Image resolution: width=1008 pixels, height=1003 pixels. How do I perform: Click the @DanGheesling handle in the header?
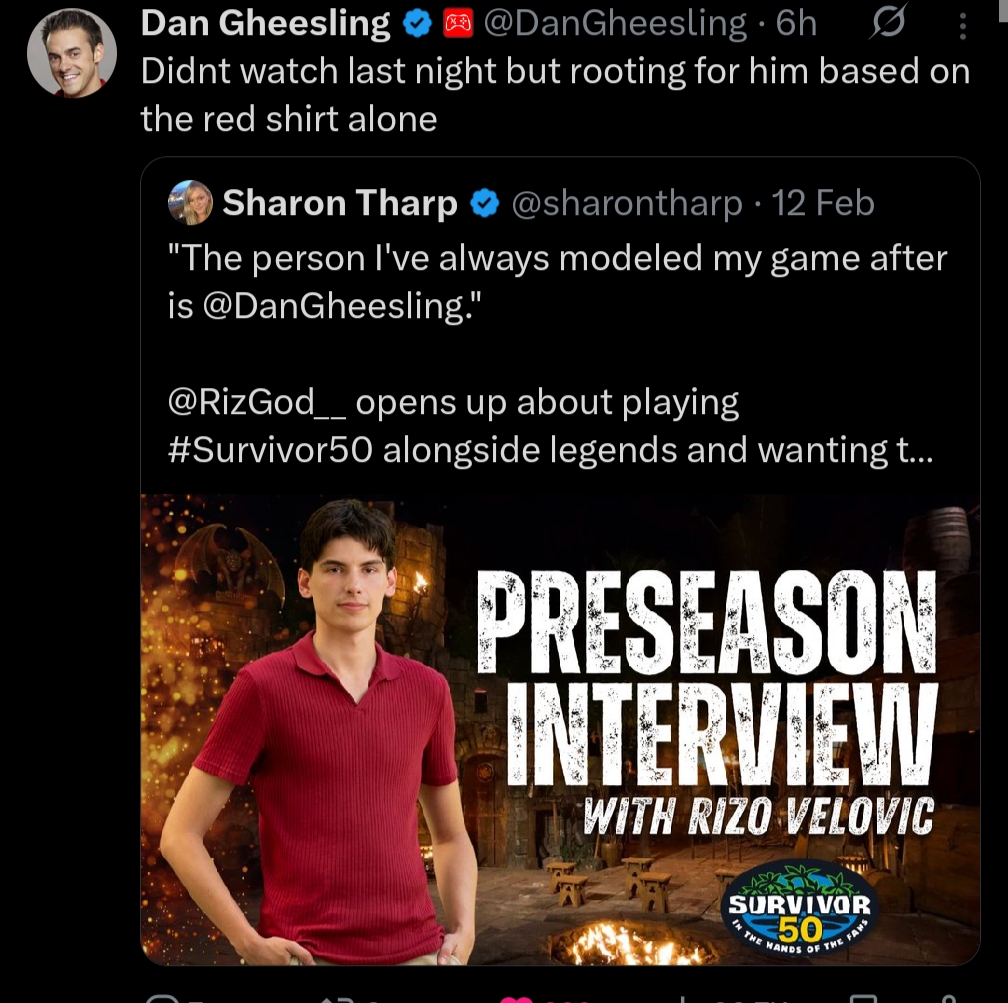(x=615, y=24)
